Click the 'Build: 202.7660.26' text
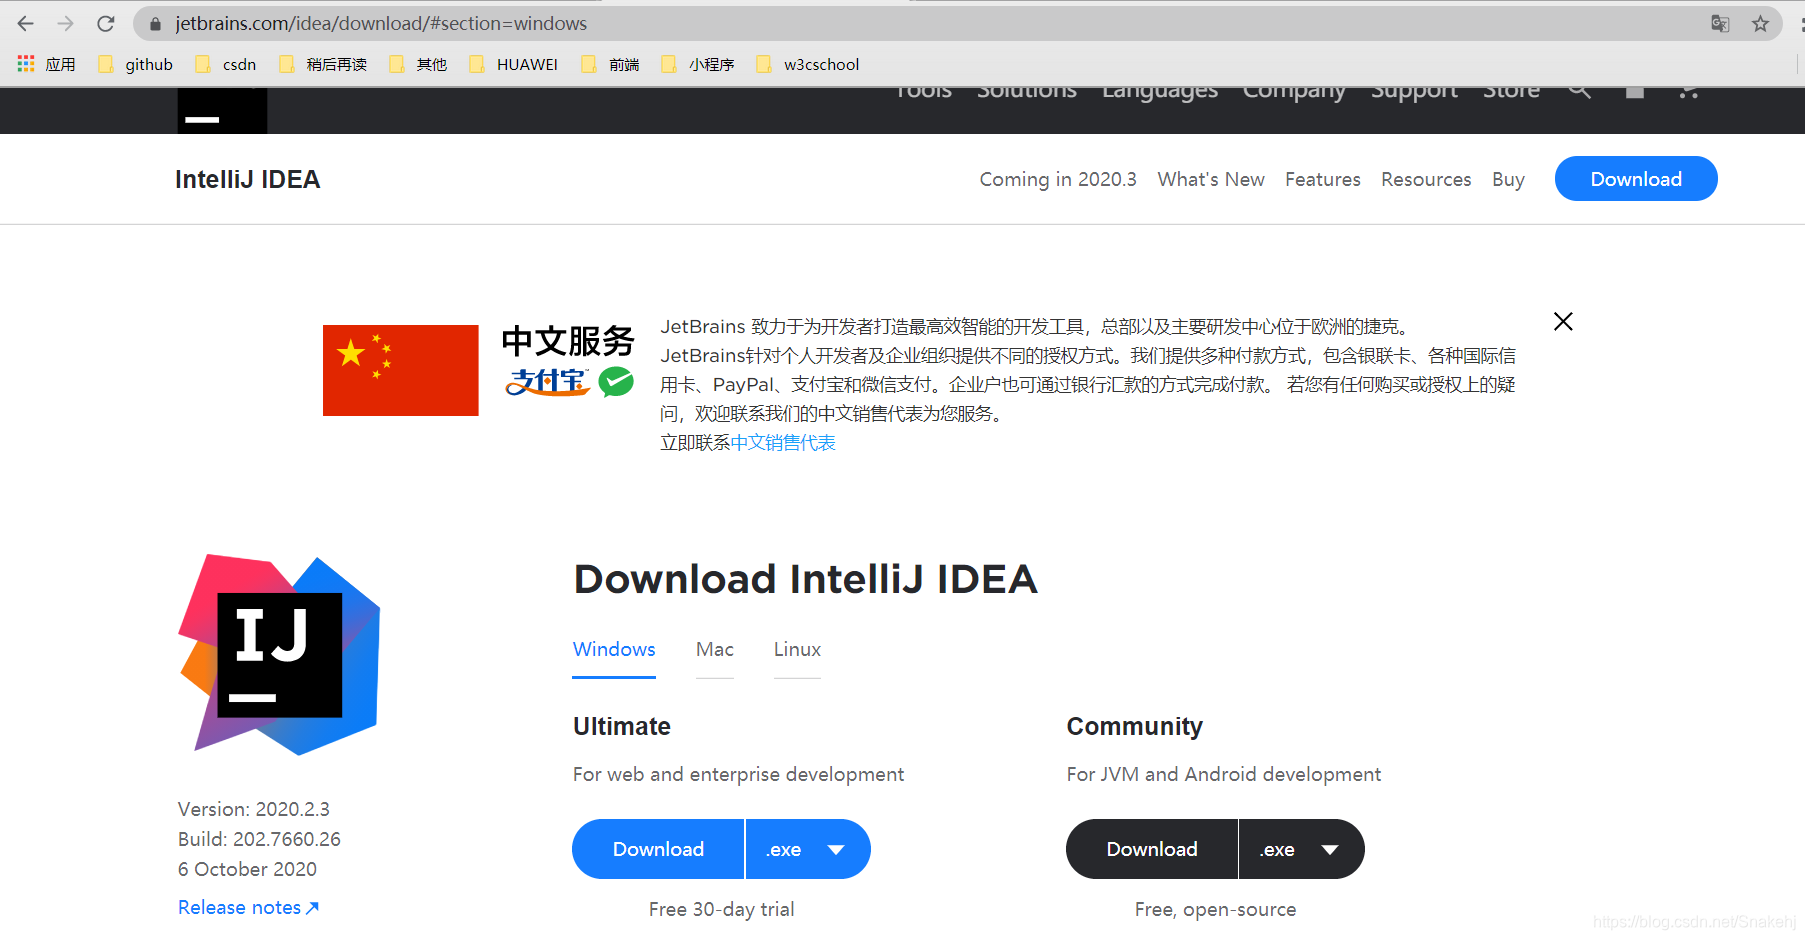Viewport: 1805px width, 940px height. coord(259,839)
